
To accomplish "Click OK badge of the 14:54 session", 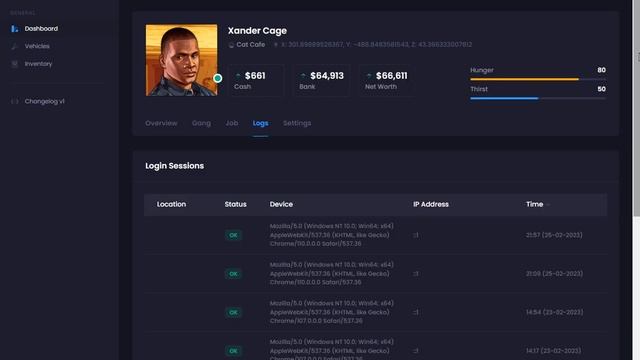I will pos(233,312).
